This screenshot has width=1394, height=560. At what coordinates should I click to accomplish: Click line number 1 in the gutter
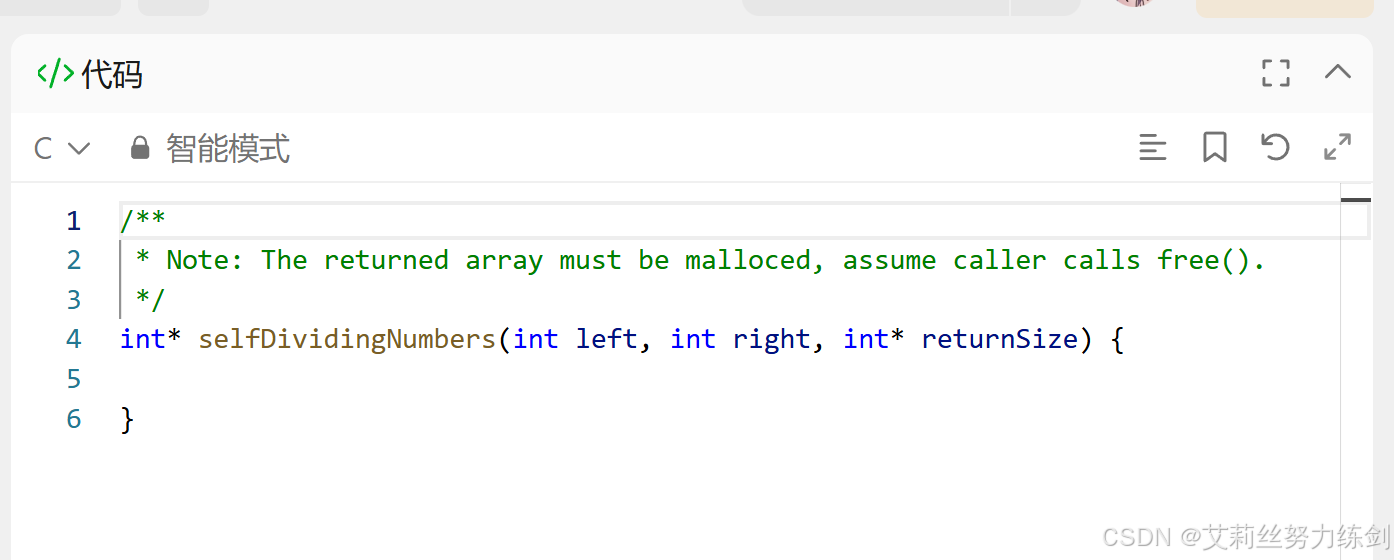[x=73, y=220]
